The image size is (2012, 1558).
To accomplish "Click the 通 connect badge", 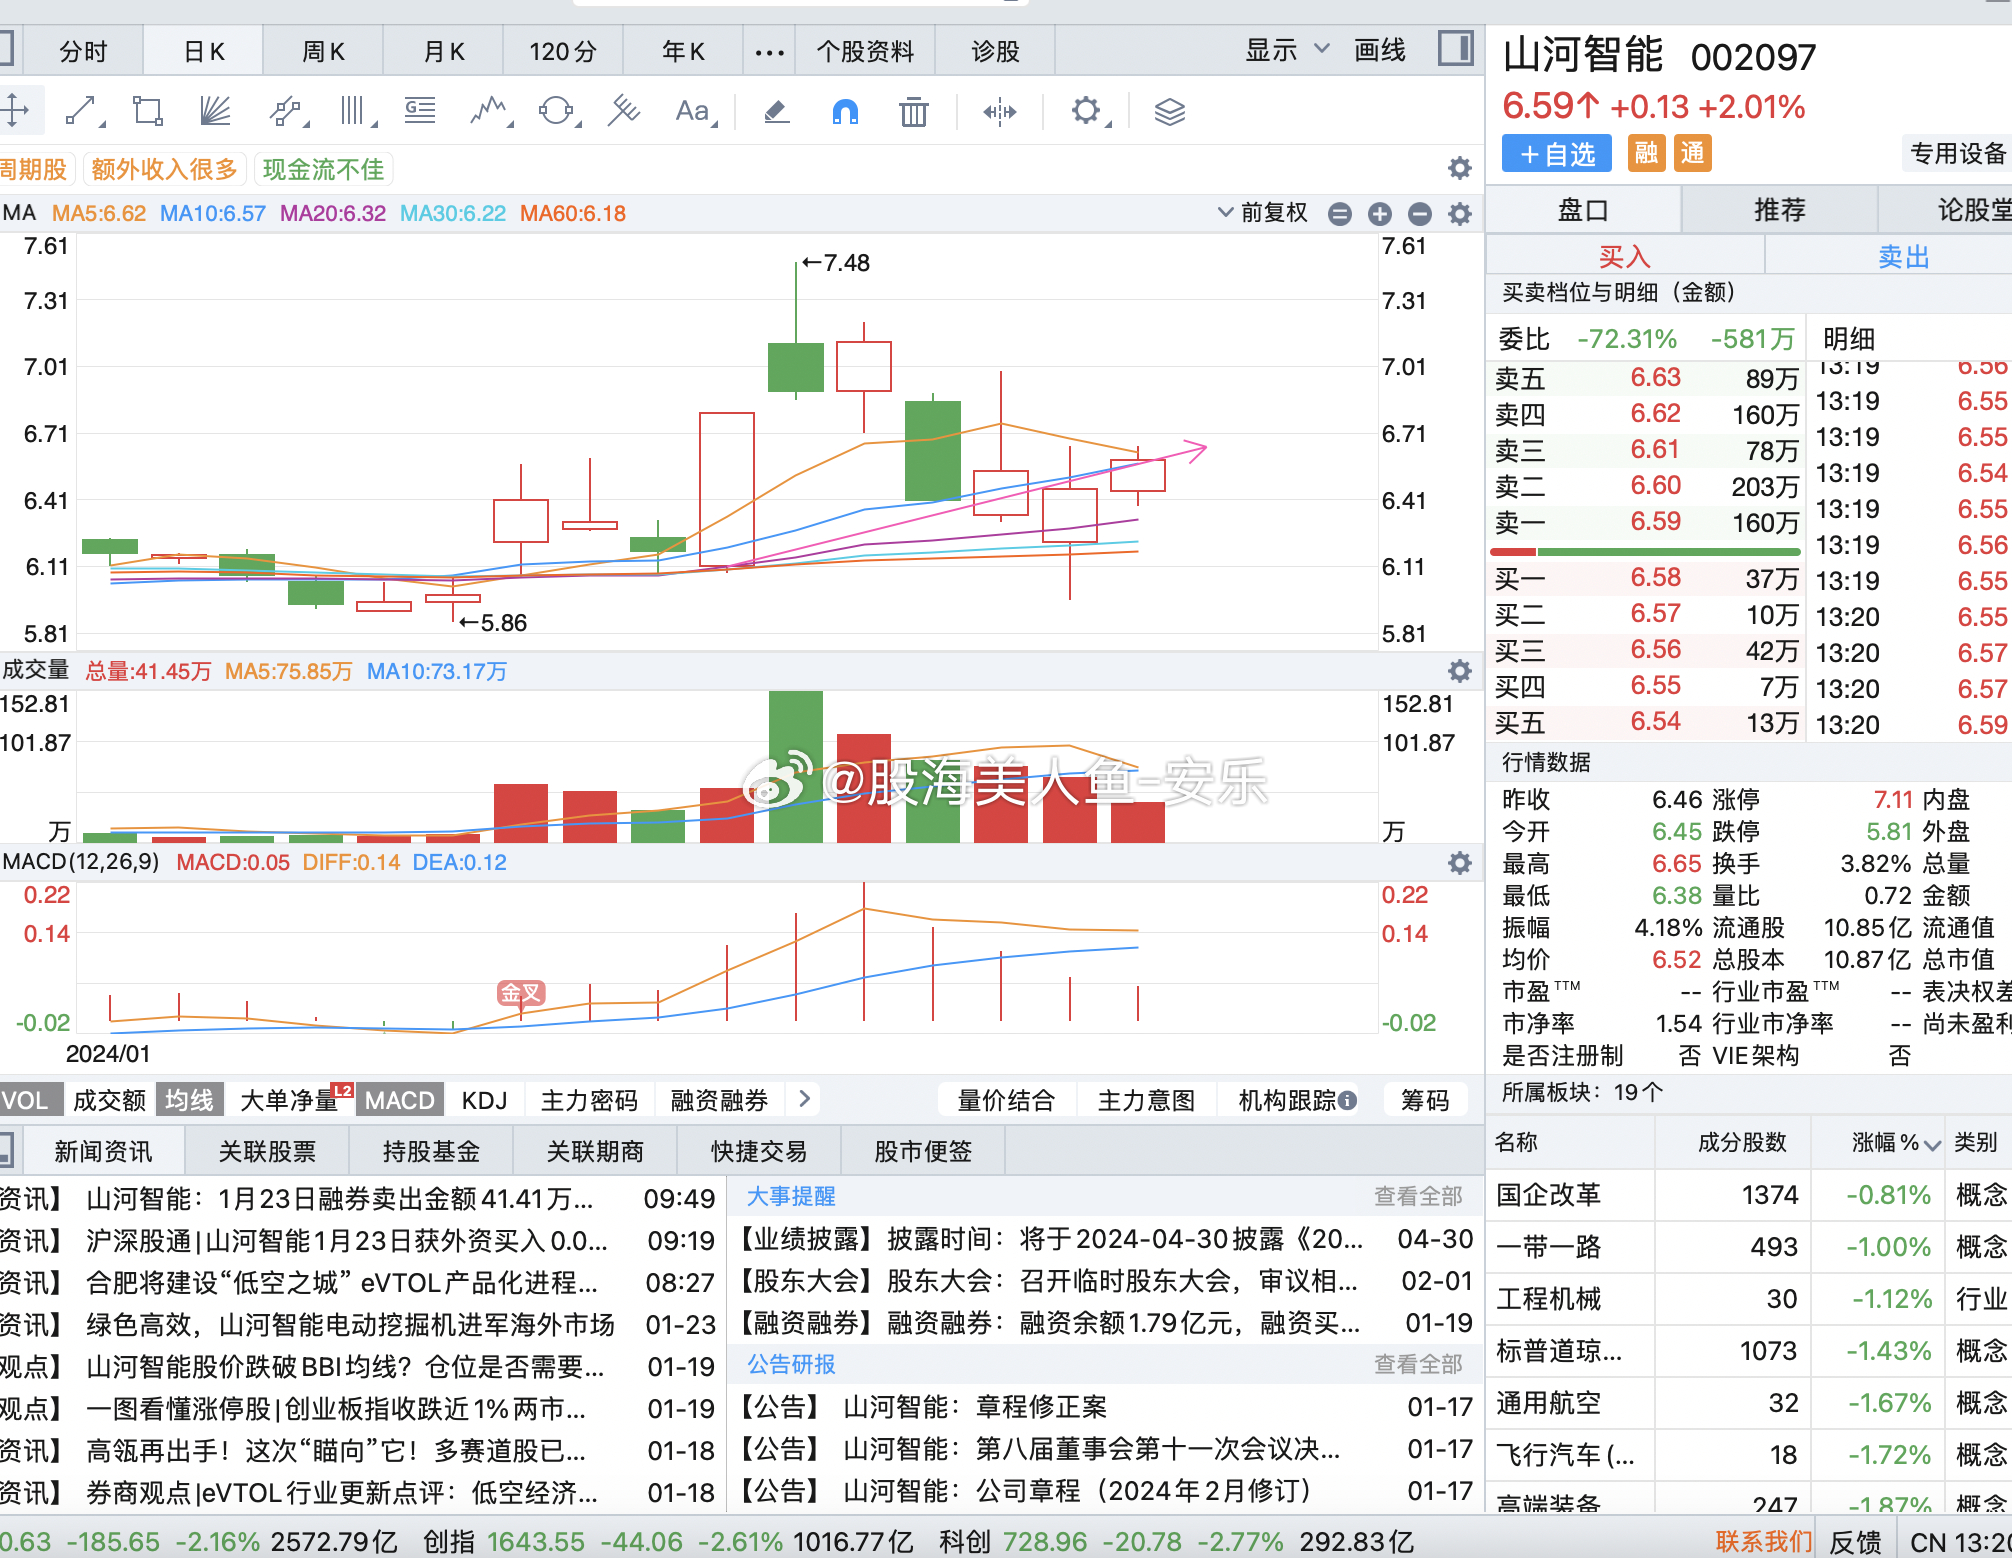I will [x=1692, y=154].
